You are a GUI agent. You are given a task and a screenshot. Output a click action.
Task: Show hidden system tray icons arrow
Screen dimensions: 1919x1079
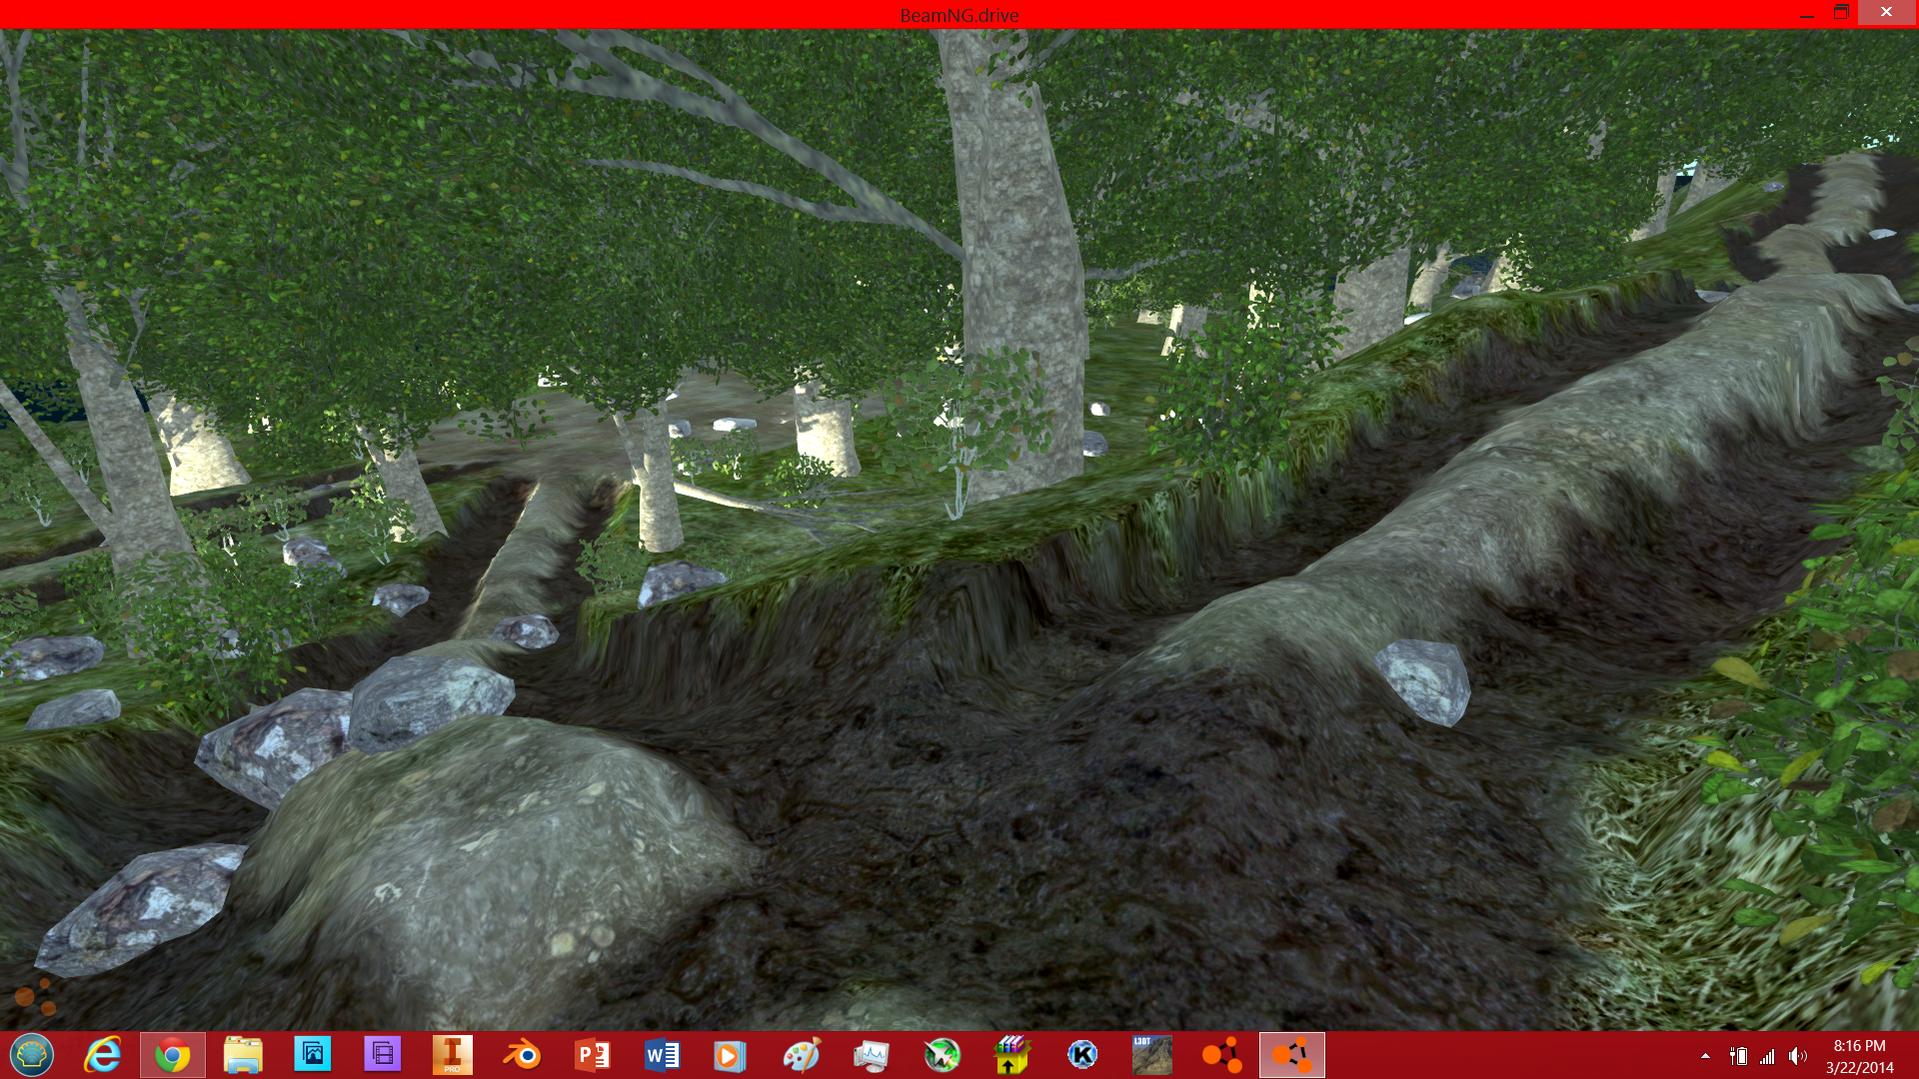1705,1056
